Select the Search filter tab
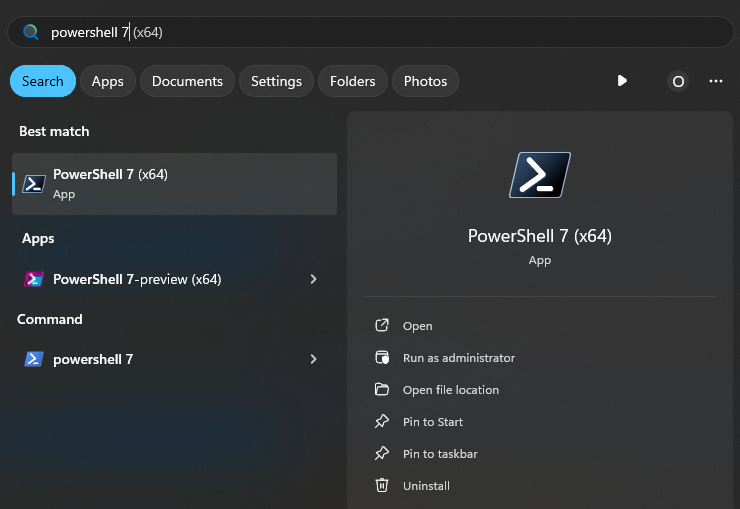The height and width of the screenshot is (509, 740). click(x=42, y=81)
